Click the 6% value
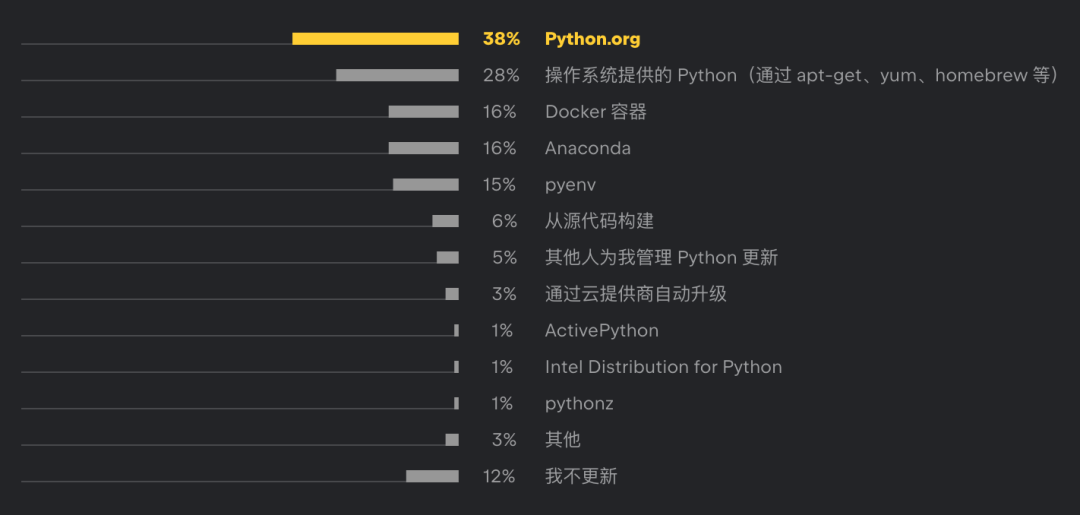This screenshot has height=515, width=1080. click(x=505, y=221)
